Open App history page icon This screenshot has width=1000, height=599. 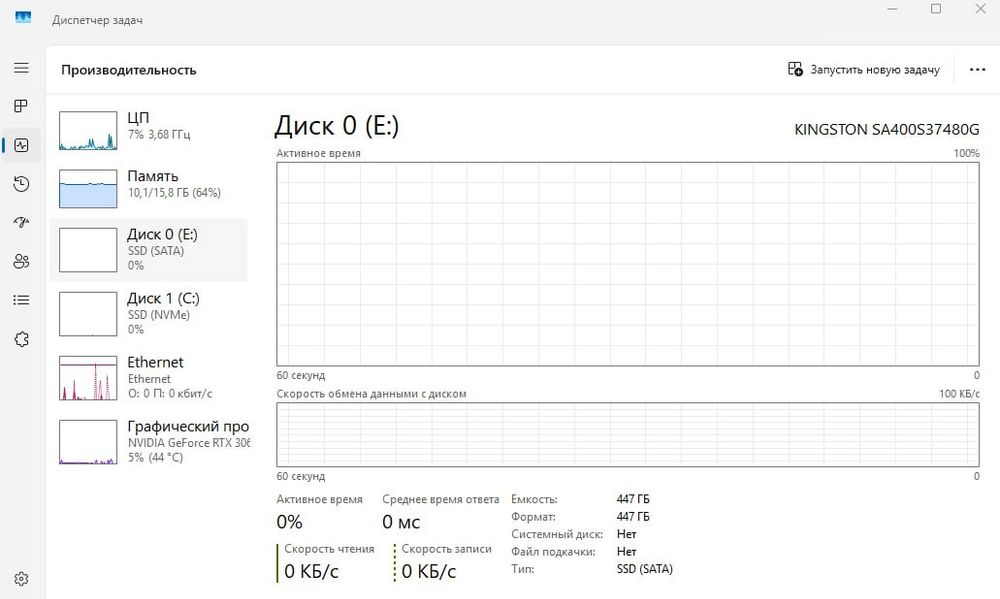tap(21, 184)
